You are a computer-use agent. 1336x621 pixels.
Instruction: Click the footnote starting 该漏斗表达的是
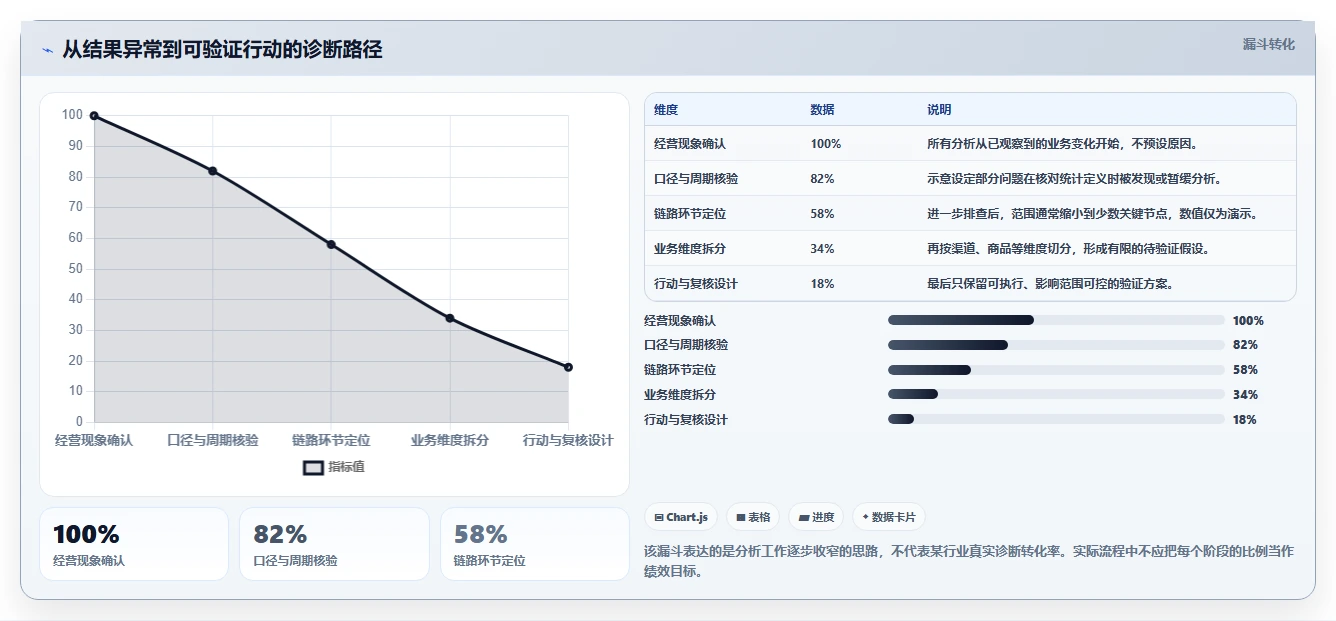pos(969,561)
